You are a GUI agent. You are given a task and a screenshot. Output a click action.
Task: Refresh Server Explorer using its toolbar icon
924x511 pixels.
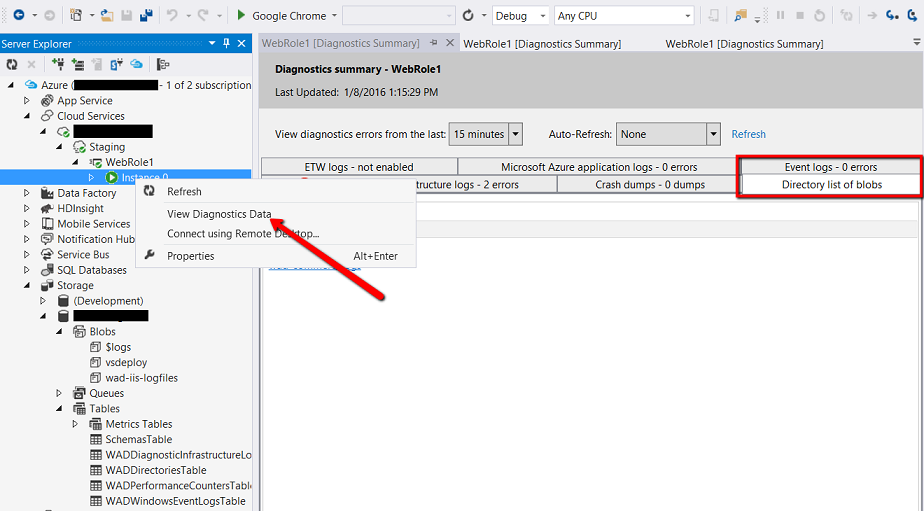coord(12,64)
